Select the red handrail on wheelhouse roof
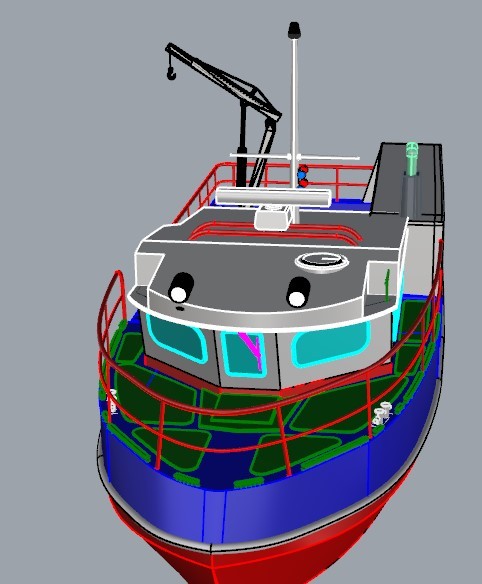 point(276,232)
